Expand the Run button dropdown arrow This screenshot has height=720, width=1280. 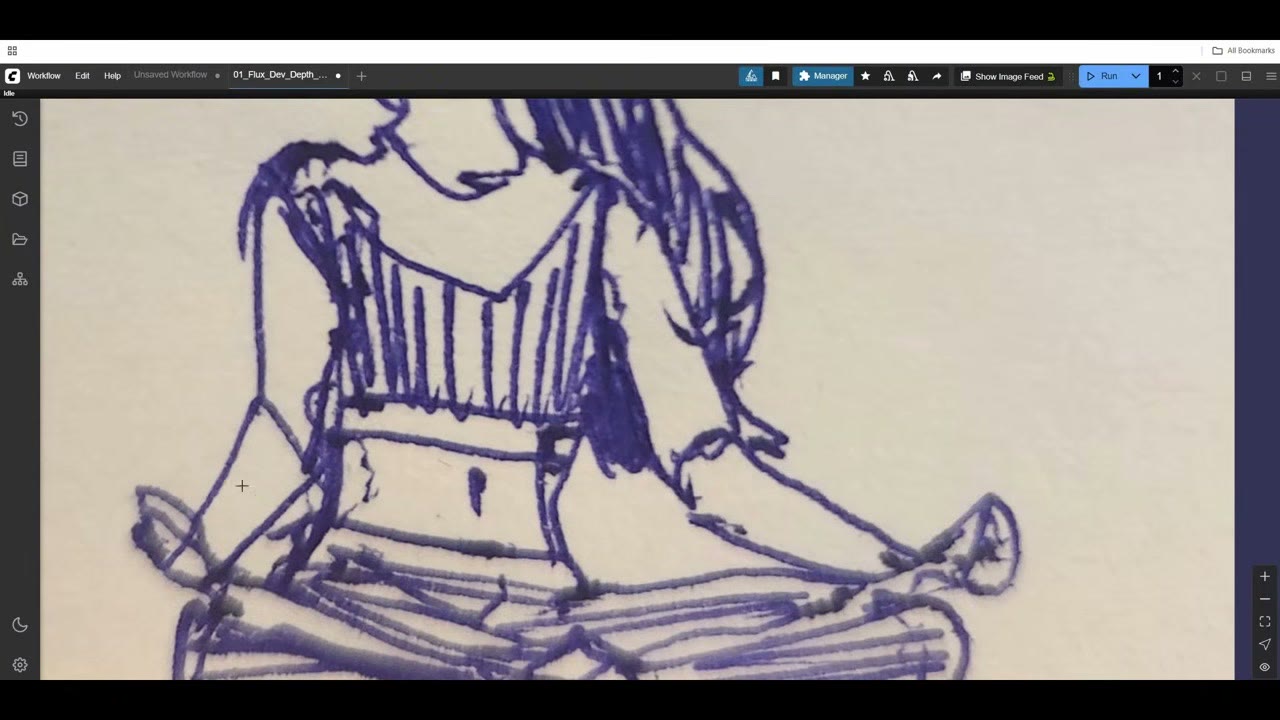pos(1136,76)
